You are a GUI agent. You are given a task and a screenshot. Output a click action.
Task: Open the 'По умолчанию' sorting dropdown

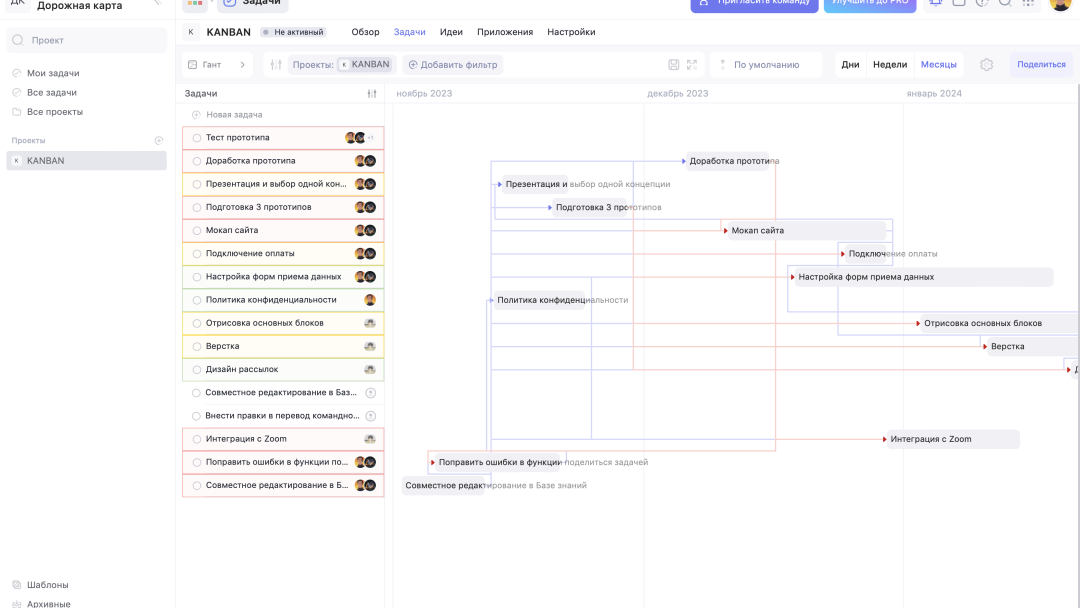click(x=766, y=65)
